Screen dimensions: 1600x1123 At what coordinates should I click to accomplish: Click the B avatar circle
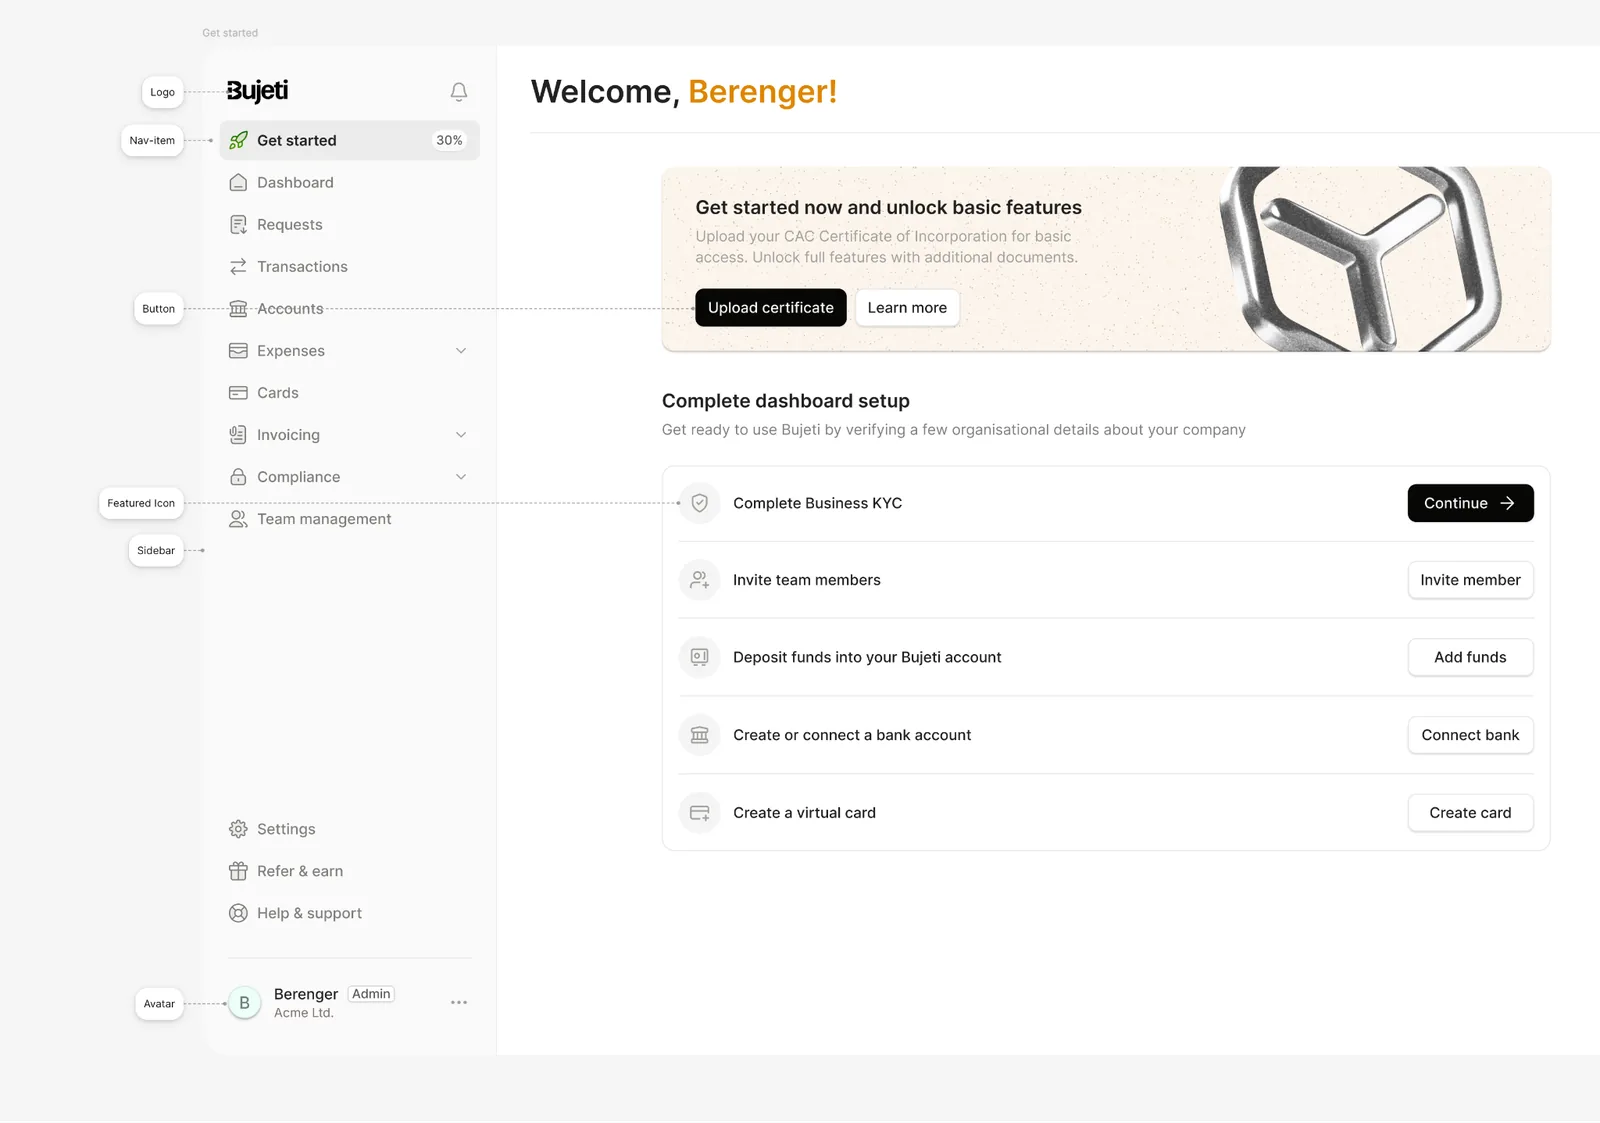tap(244, 1002)
